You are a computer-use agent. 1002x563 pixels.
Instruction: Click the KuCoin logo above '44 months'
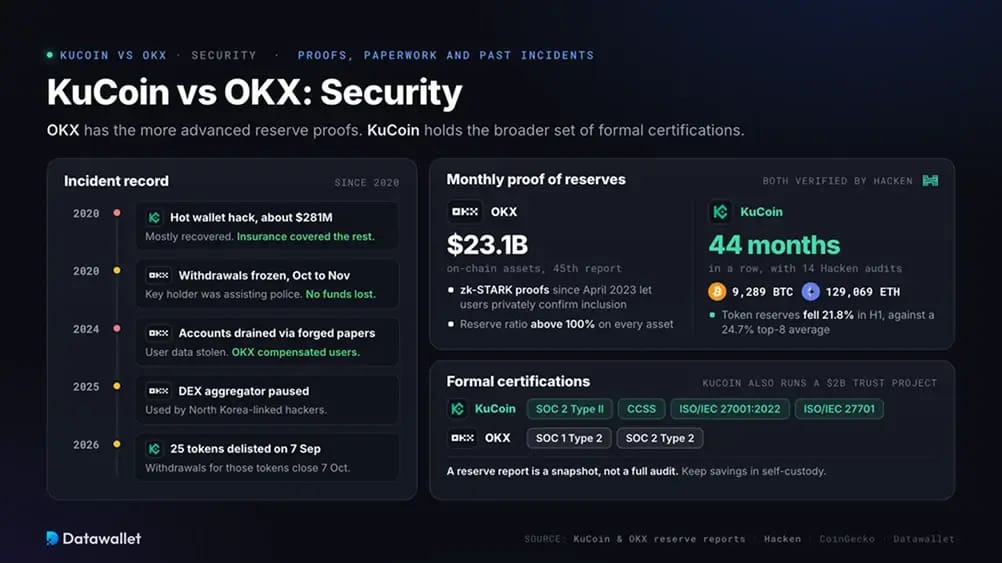point(720,212)
